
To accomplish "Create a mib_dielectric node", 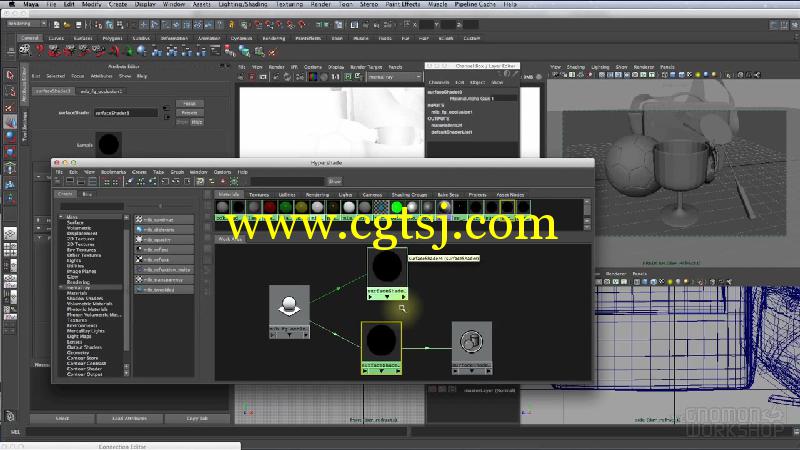I will point(164,230).
